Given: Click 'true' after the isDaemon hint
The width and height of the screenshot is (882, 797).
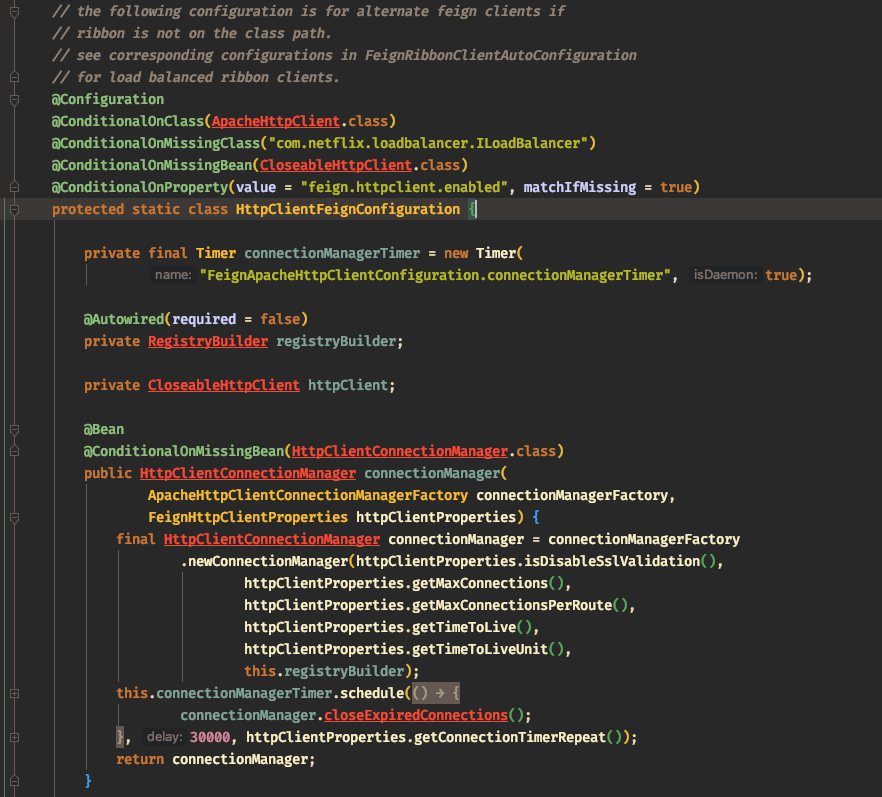Looking at the screenshot, I should click(x=781, y=275).
